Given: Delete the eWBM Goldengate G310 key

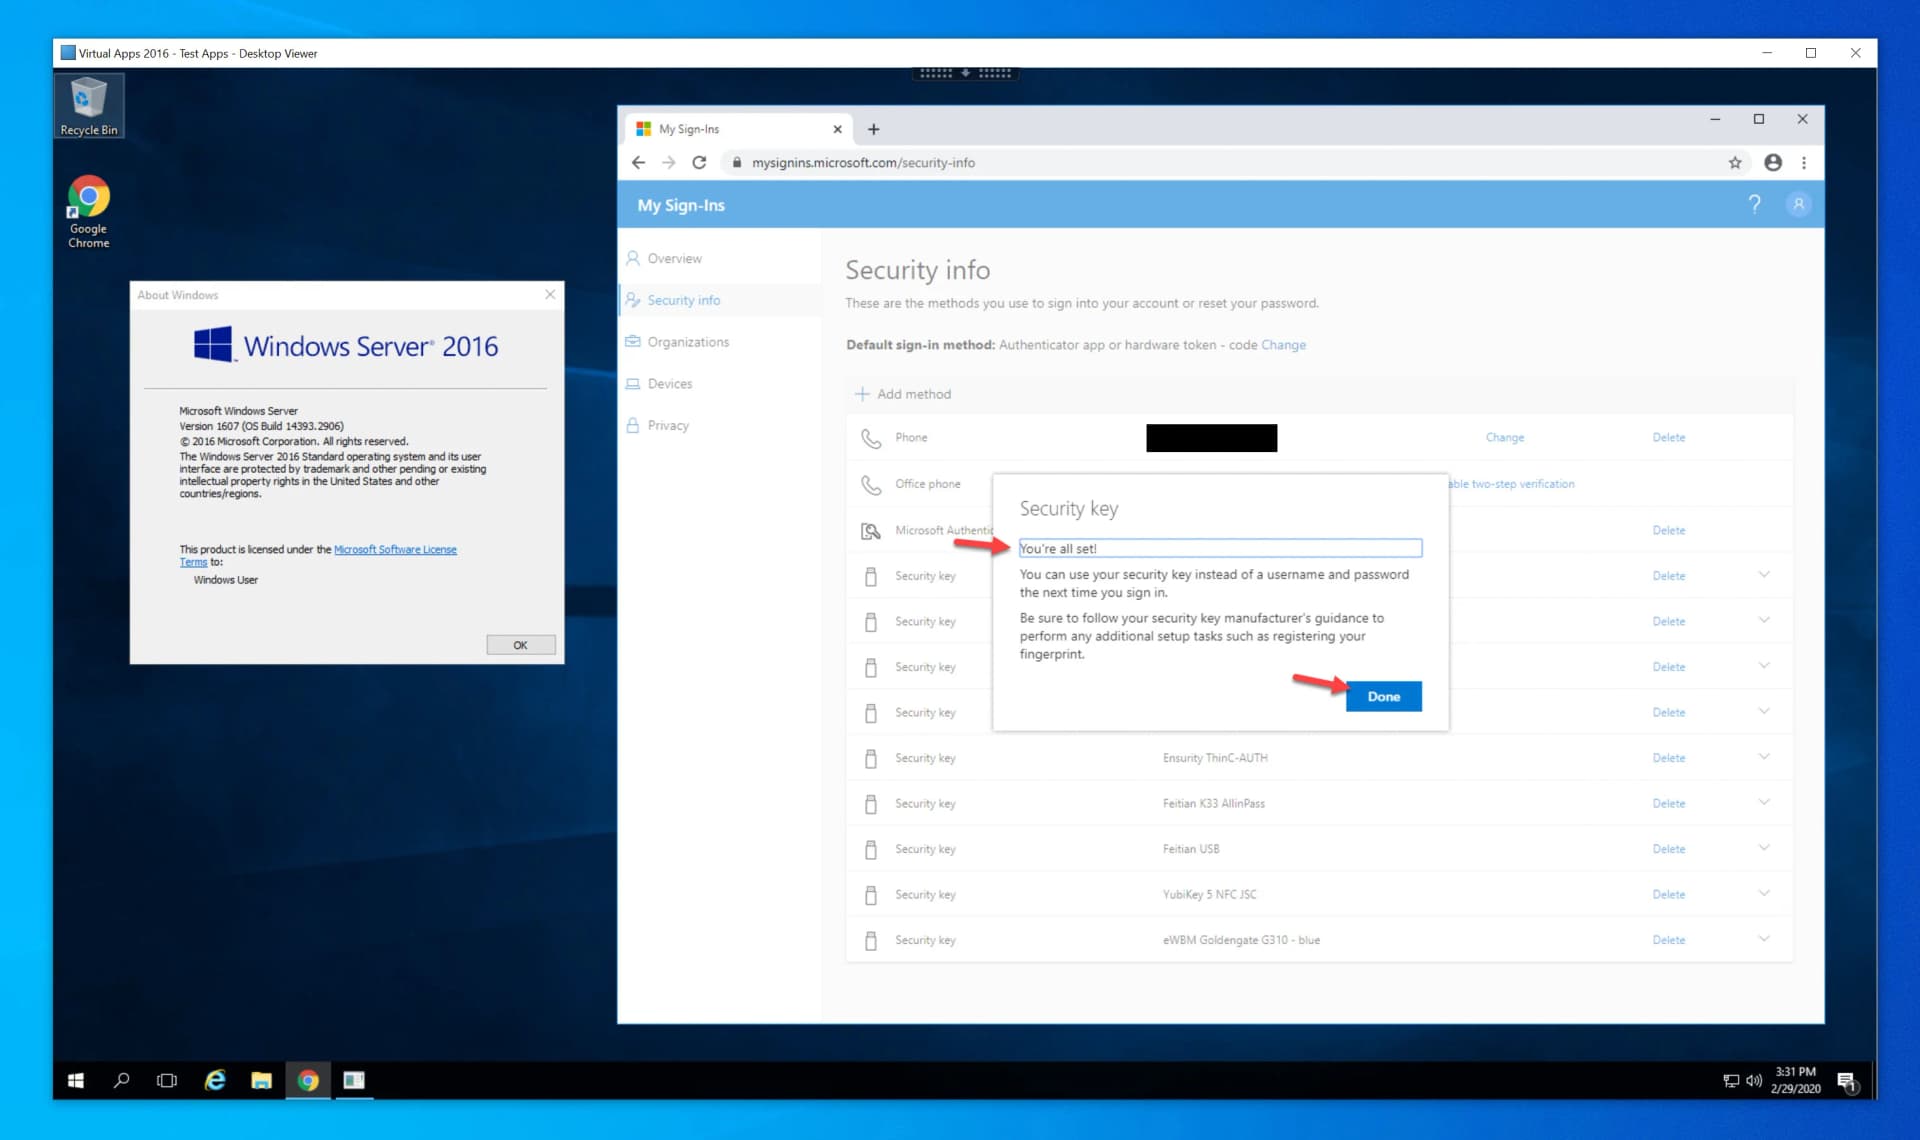Looking at the screenshot, I should click(x=1669, y=940).
